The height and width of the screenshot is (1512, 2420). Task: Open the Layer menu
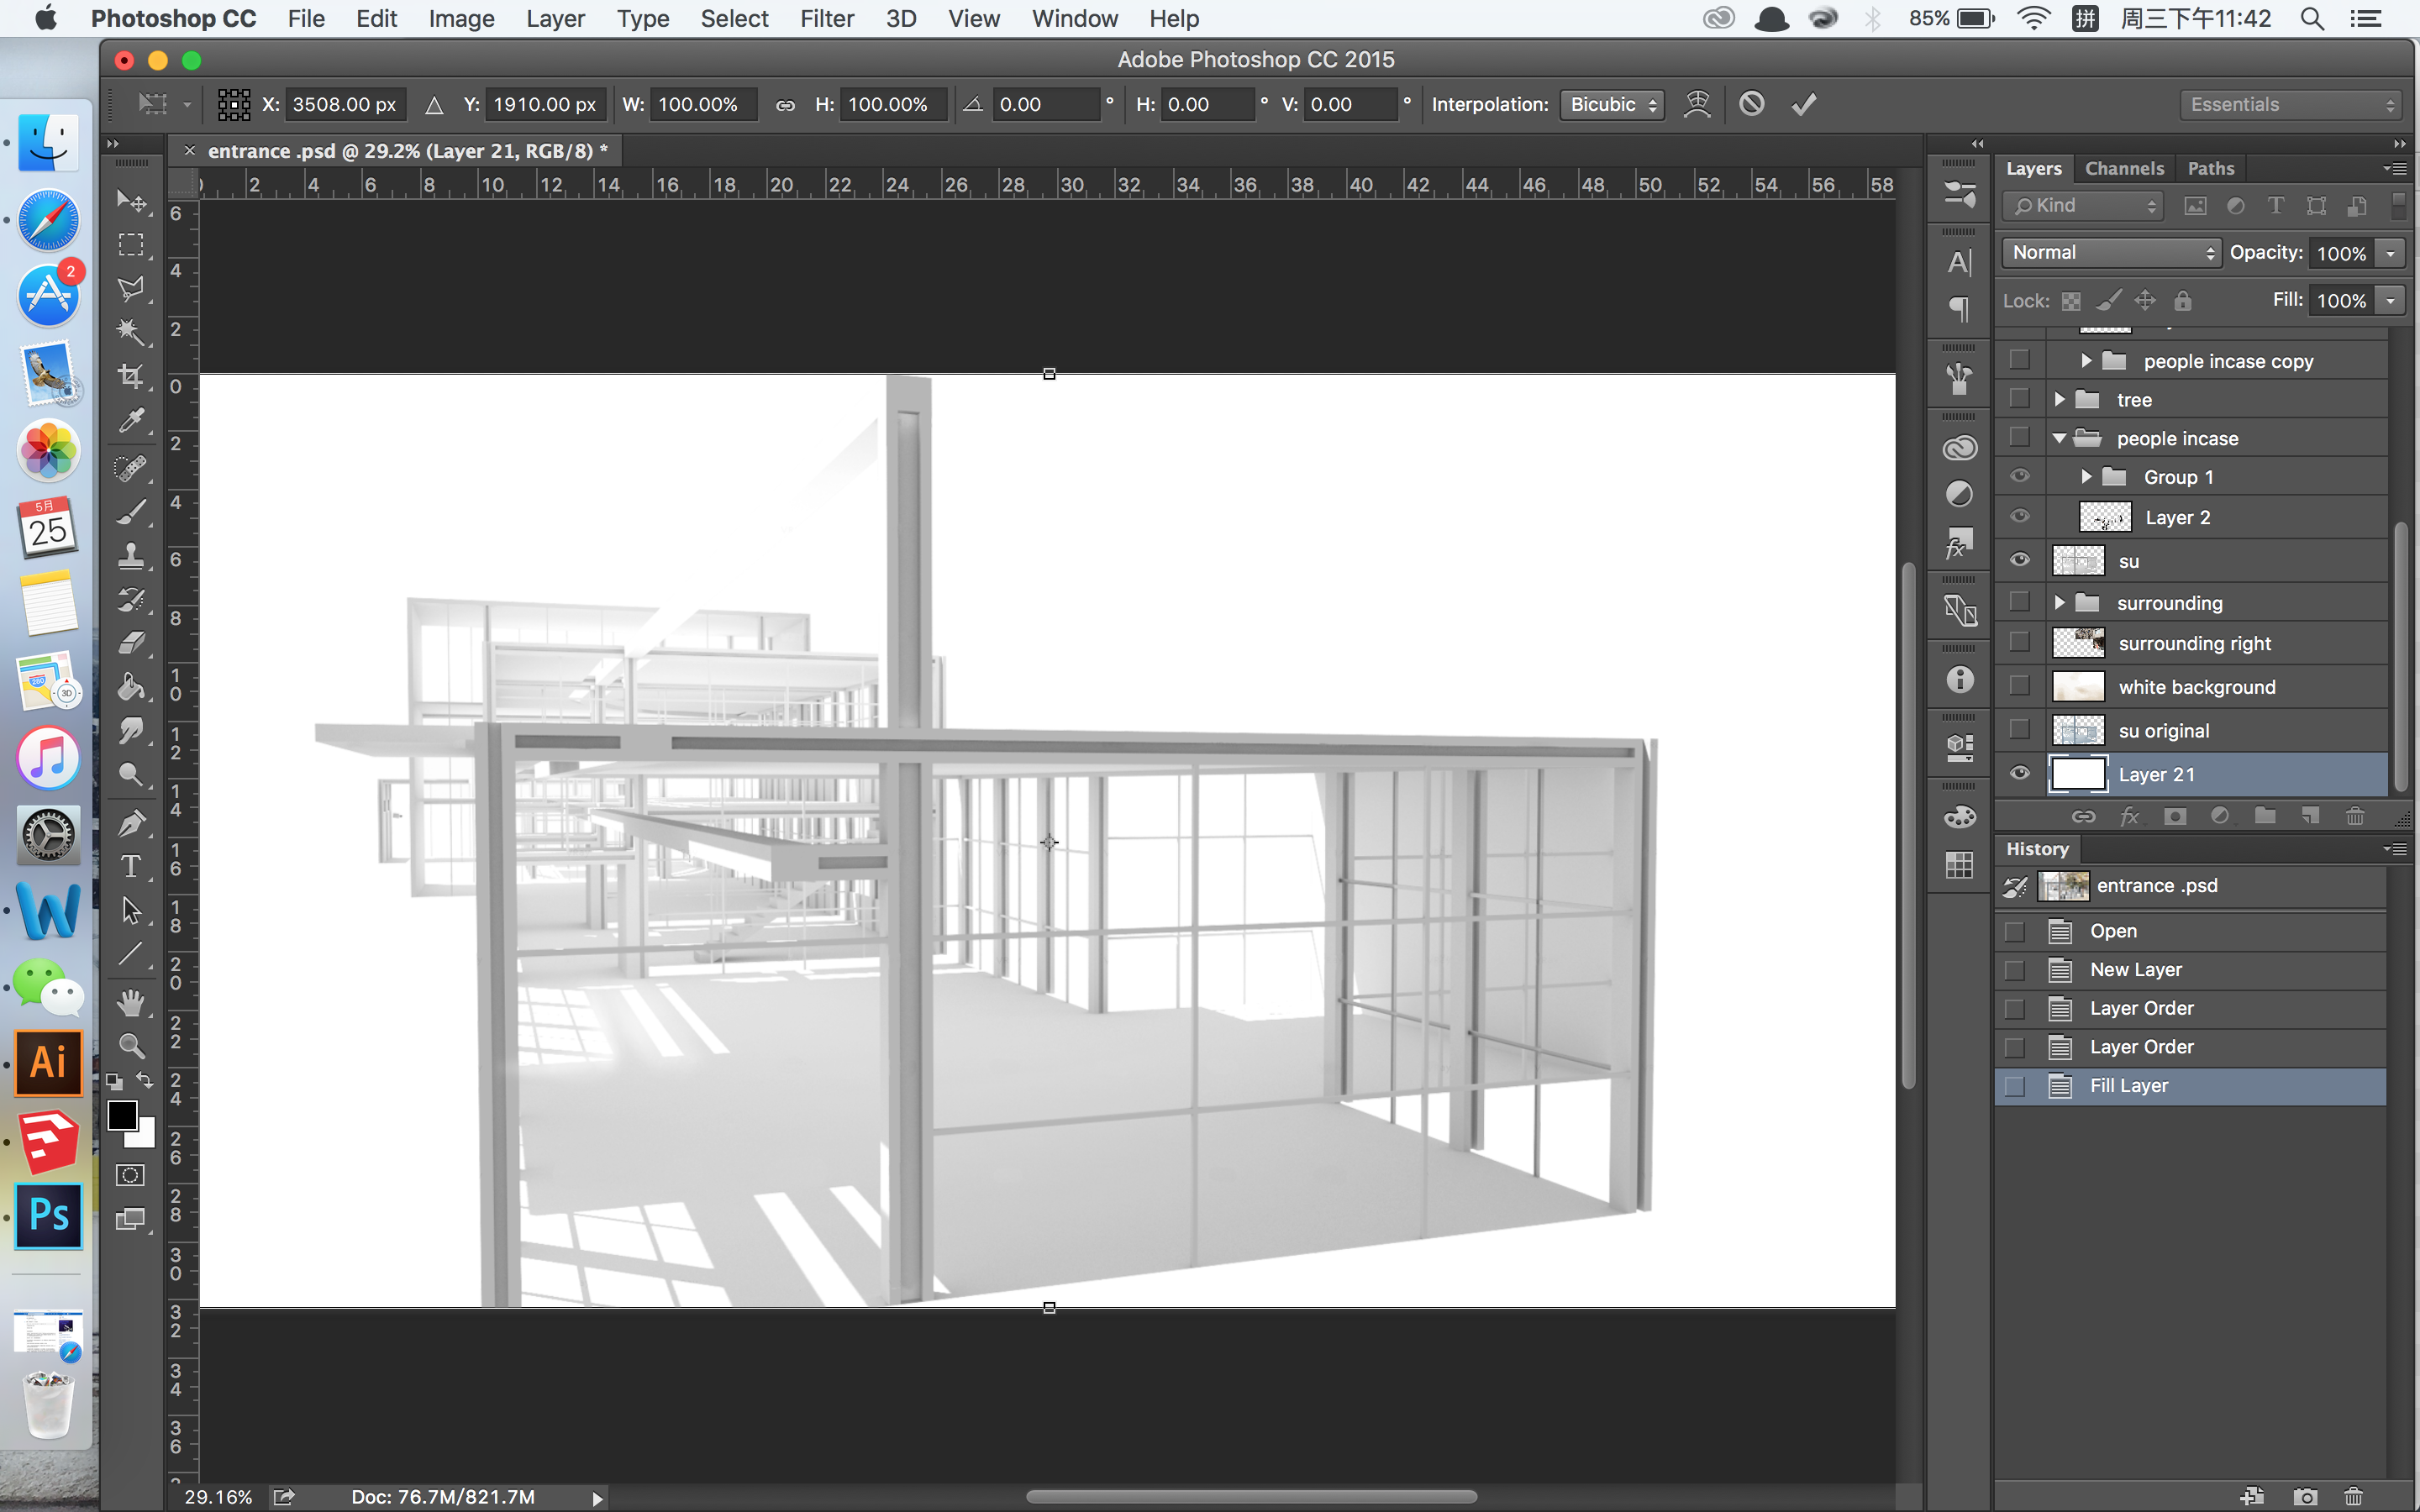coord(555,19)
